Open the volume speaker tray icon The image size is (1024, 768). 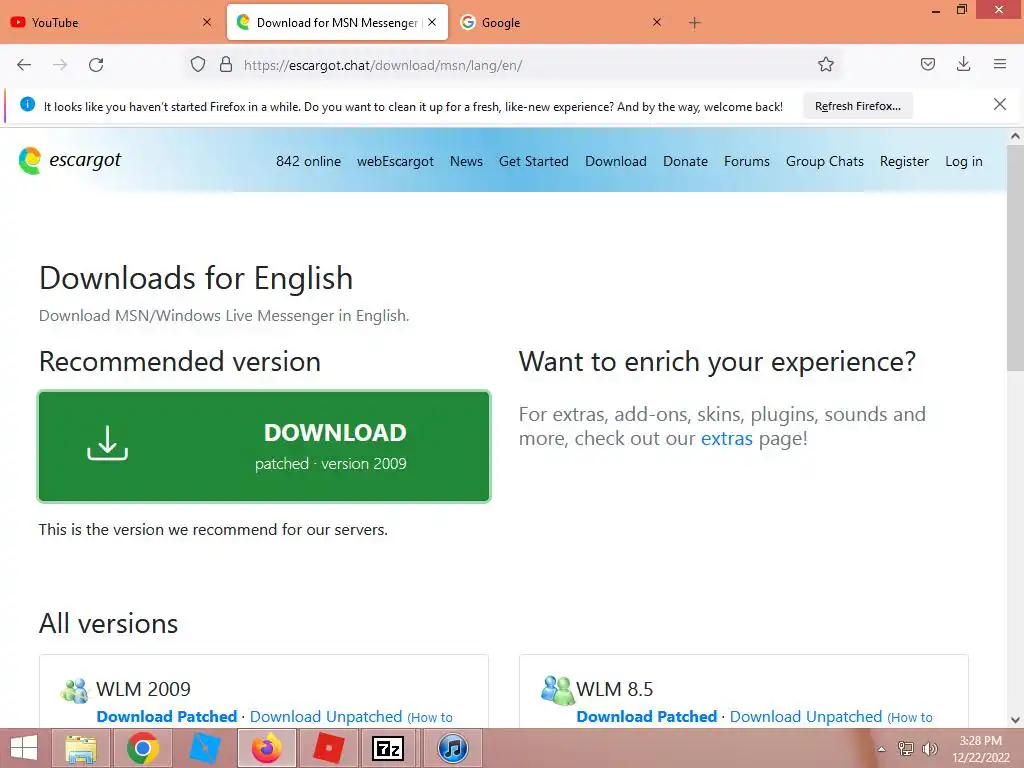pos(929,749)
